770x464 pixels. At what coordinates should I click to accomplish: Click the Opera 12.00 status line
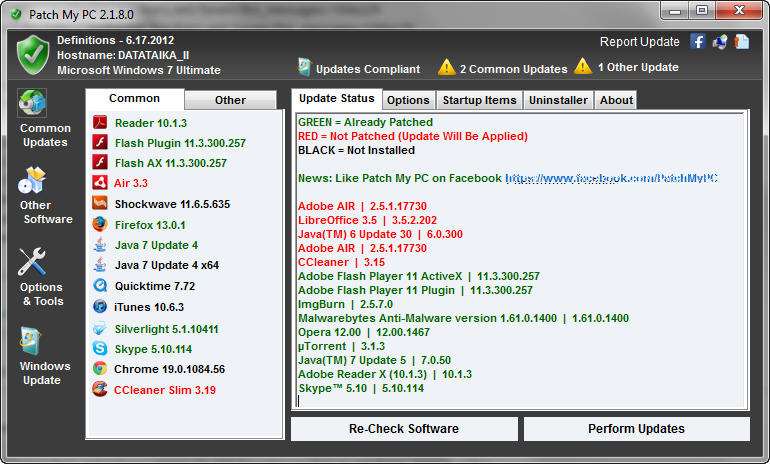pyautogui.click(x=363, y=332)
